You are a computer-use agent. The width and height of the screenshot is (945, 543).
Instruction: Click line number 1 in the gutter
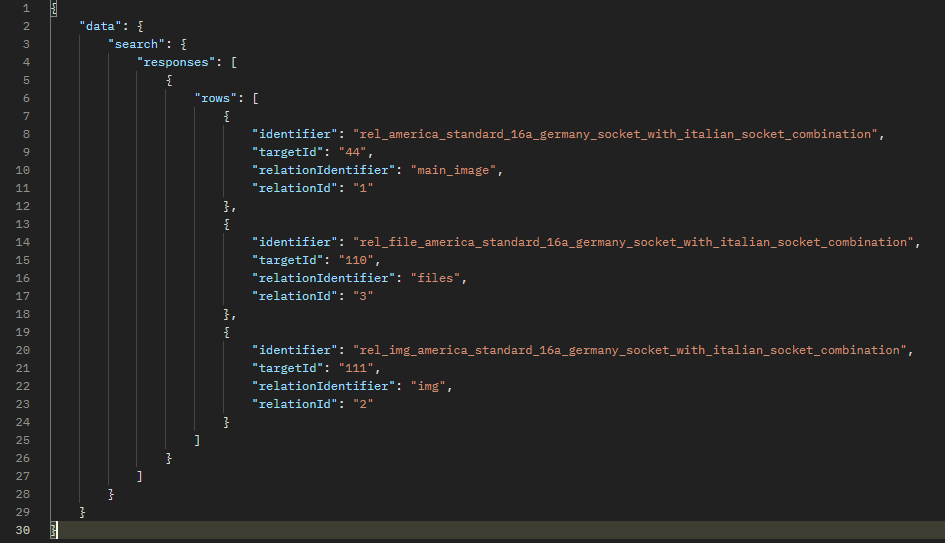[26, 8]
